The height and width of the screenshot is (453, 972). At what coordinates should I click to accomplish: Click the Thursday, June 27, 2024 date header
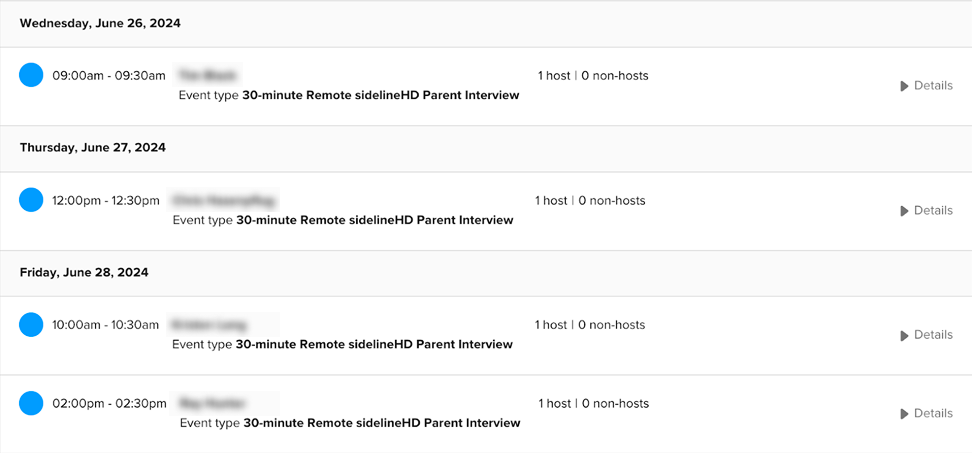pyautogui.click(x=93, y=148)
